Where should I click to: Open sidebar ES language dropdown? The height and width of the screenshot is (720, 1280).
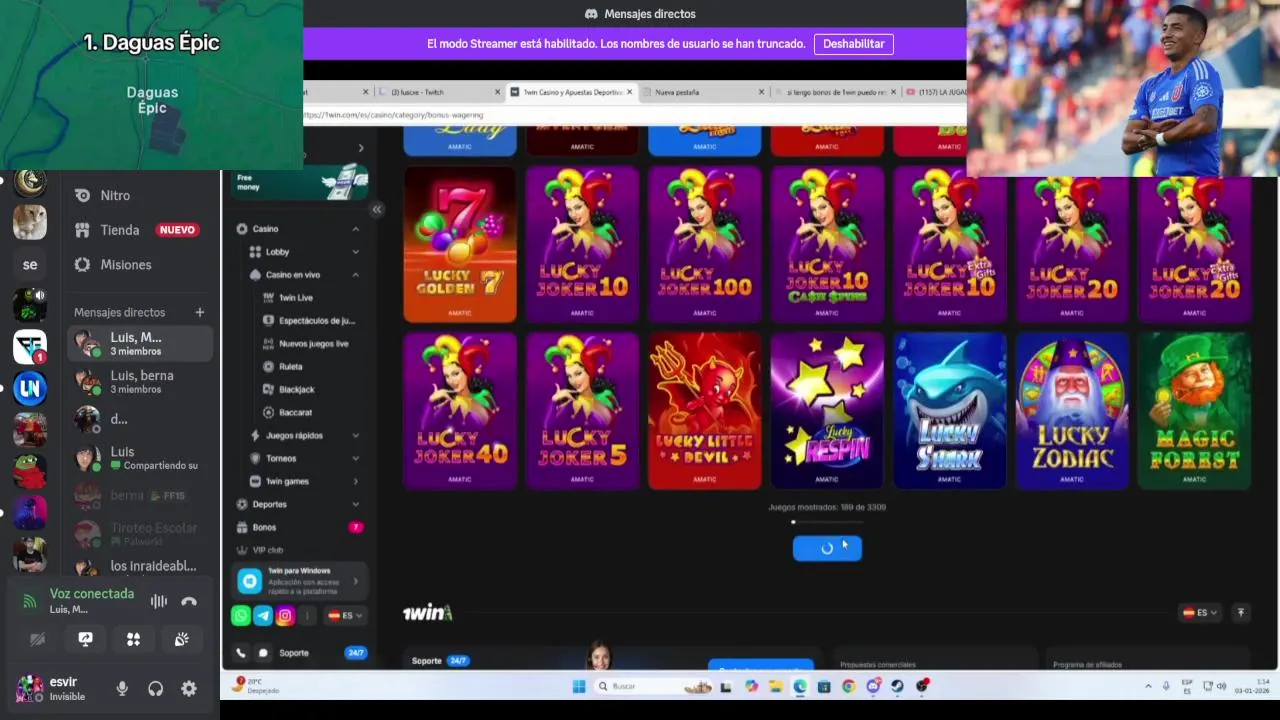click(346, 616)
